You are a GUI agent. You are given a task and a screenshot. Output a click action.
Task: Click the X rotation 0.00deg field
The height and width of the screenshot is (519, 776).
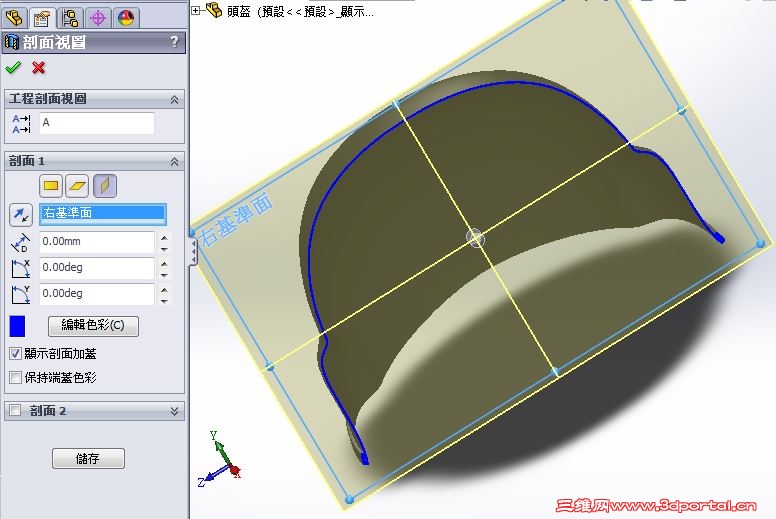point(97,267)
